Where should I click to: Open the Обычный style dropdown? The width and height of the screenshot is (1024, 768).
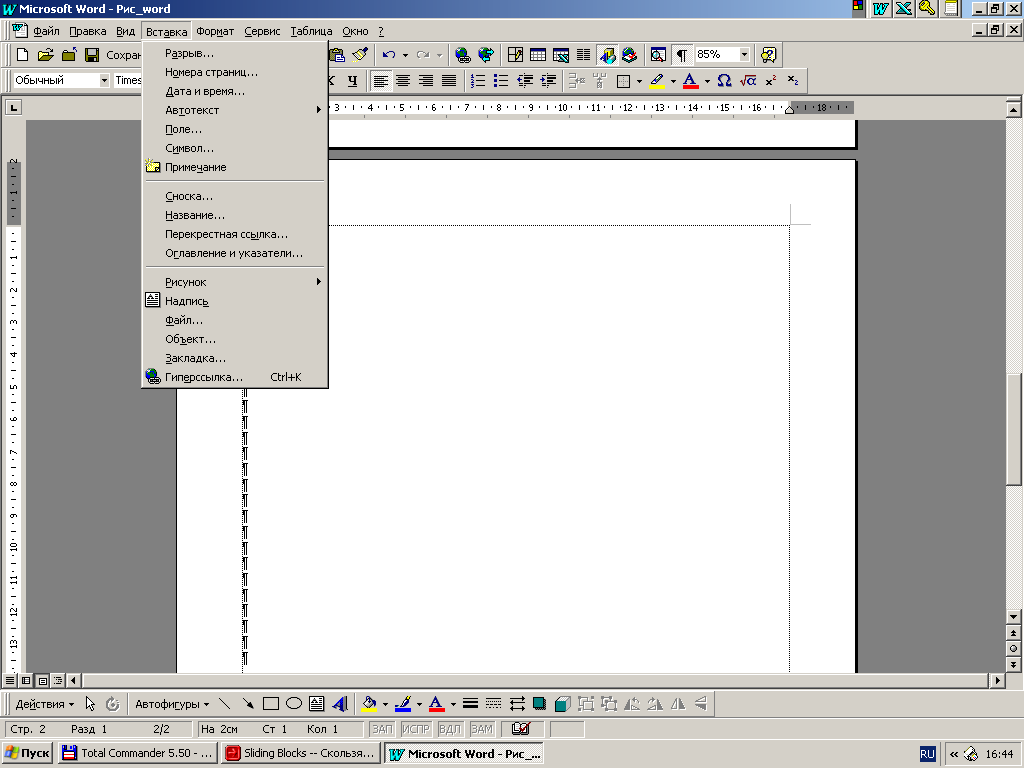point(104,80)
